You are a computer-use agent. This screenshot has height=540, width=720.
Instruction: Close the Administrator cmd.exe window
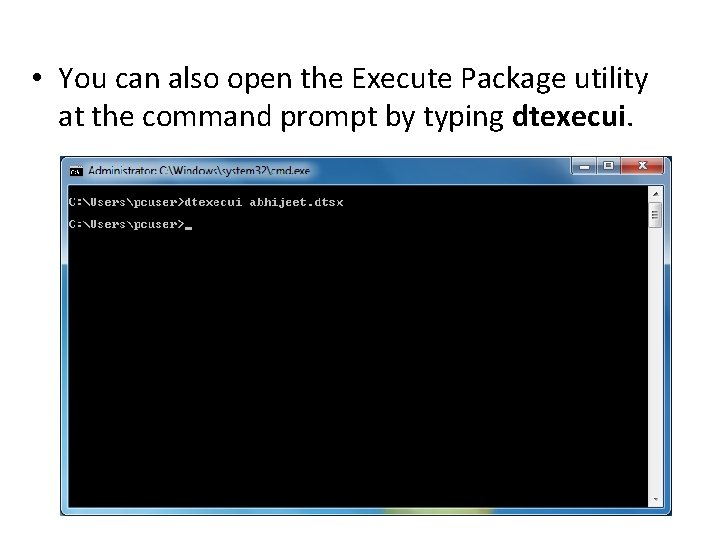642,166
